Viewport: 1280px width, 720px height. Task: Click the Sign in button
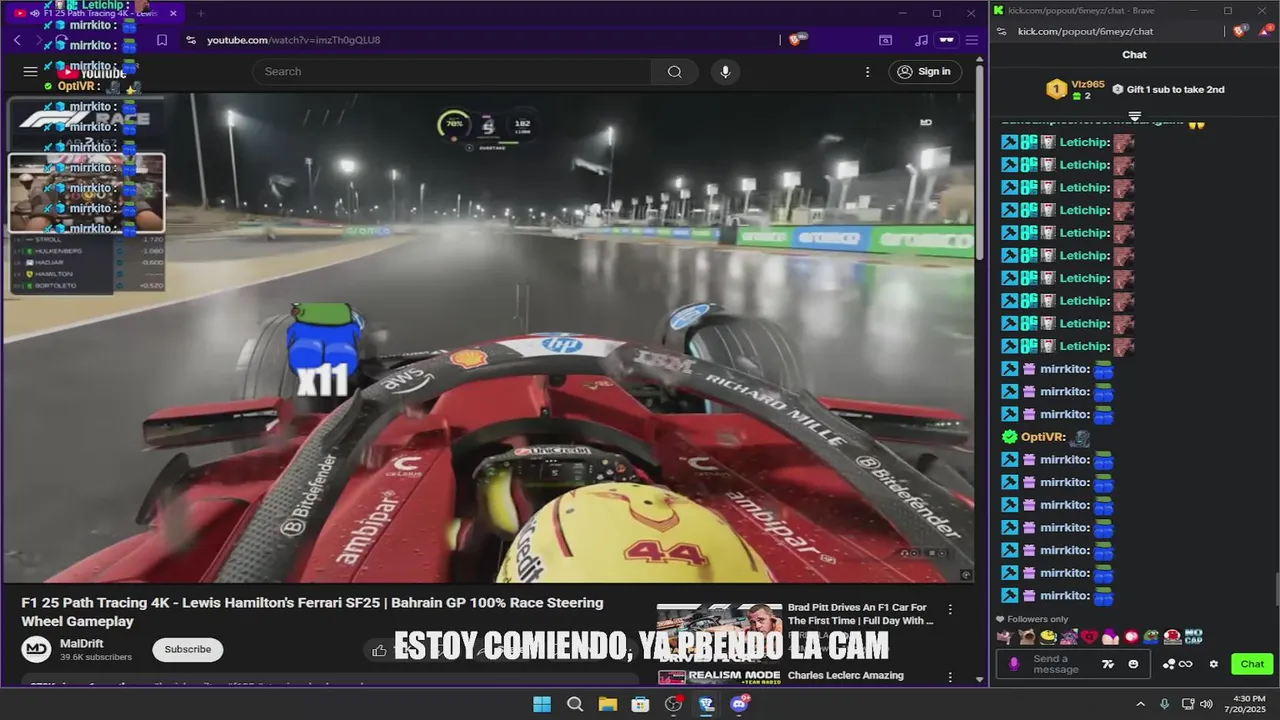pyautogui.click(x=924, y=71)
